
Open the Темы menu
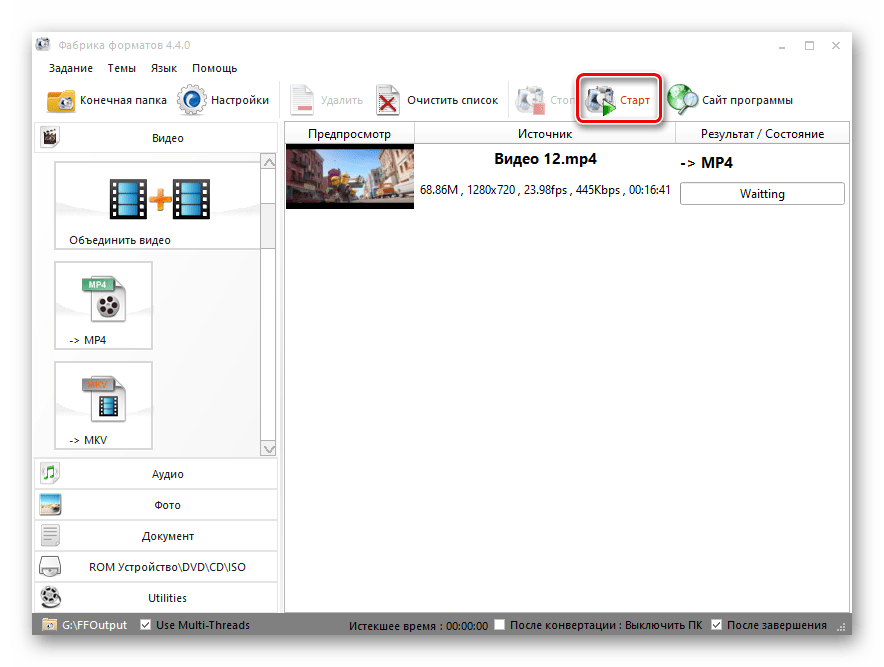[122, 68]
